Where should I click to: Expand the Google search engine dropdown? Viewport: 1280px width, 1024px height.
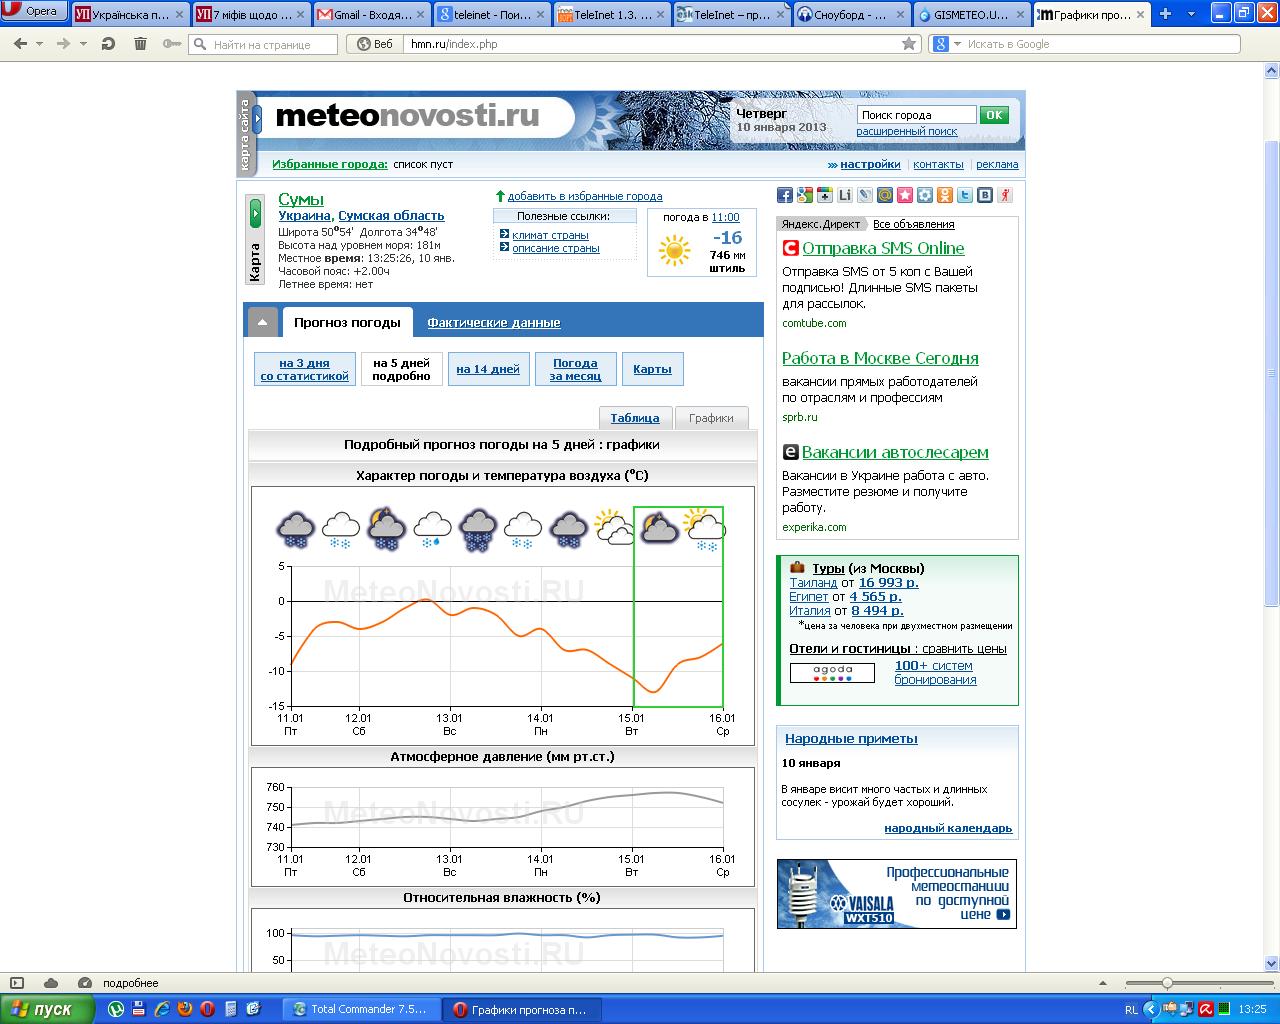957,44
